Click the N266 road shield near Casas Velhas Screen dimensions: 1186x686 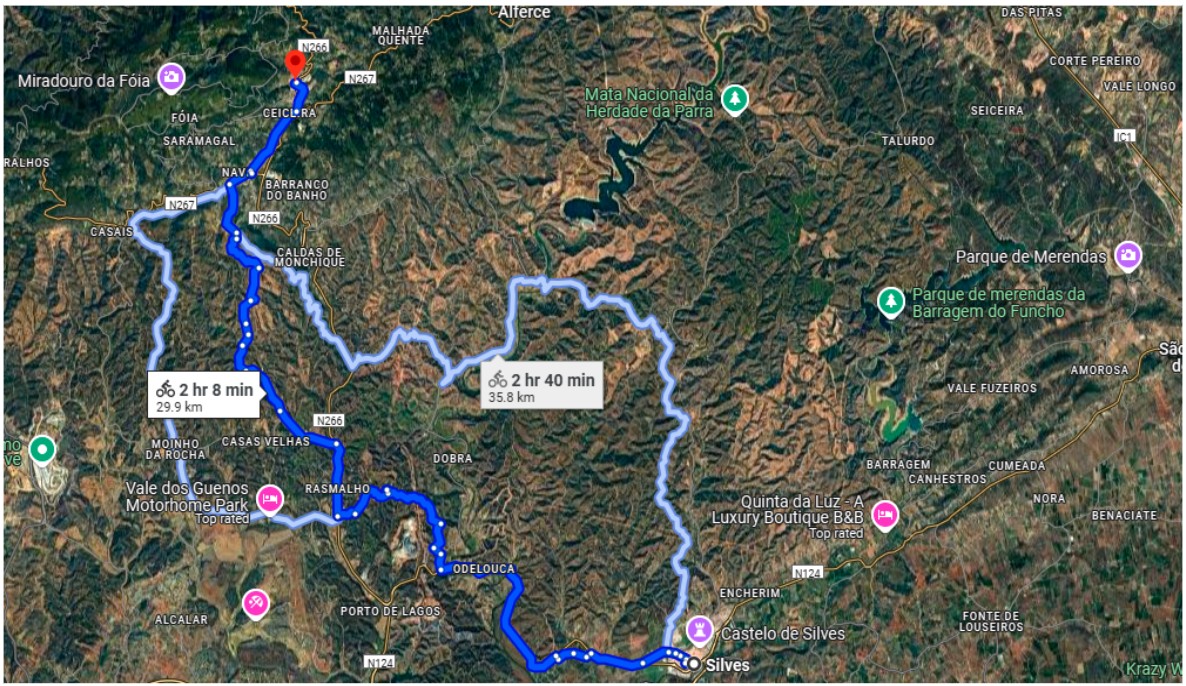click(x=329, y=421)
